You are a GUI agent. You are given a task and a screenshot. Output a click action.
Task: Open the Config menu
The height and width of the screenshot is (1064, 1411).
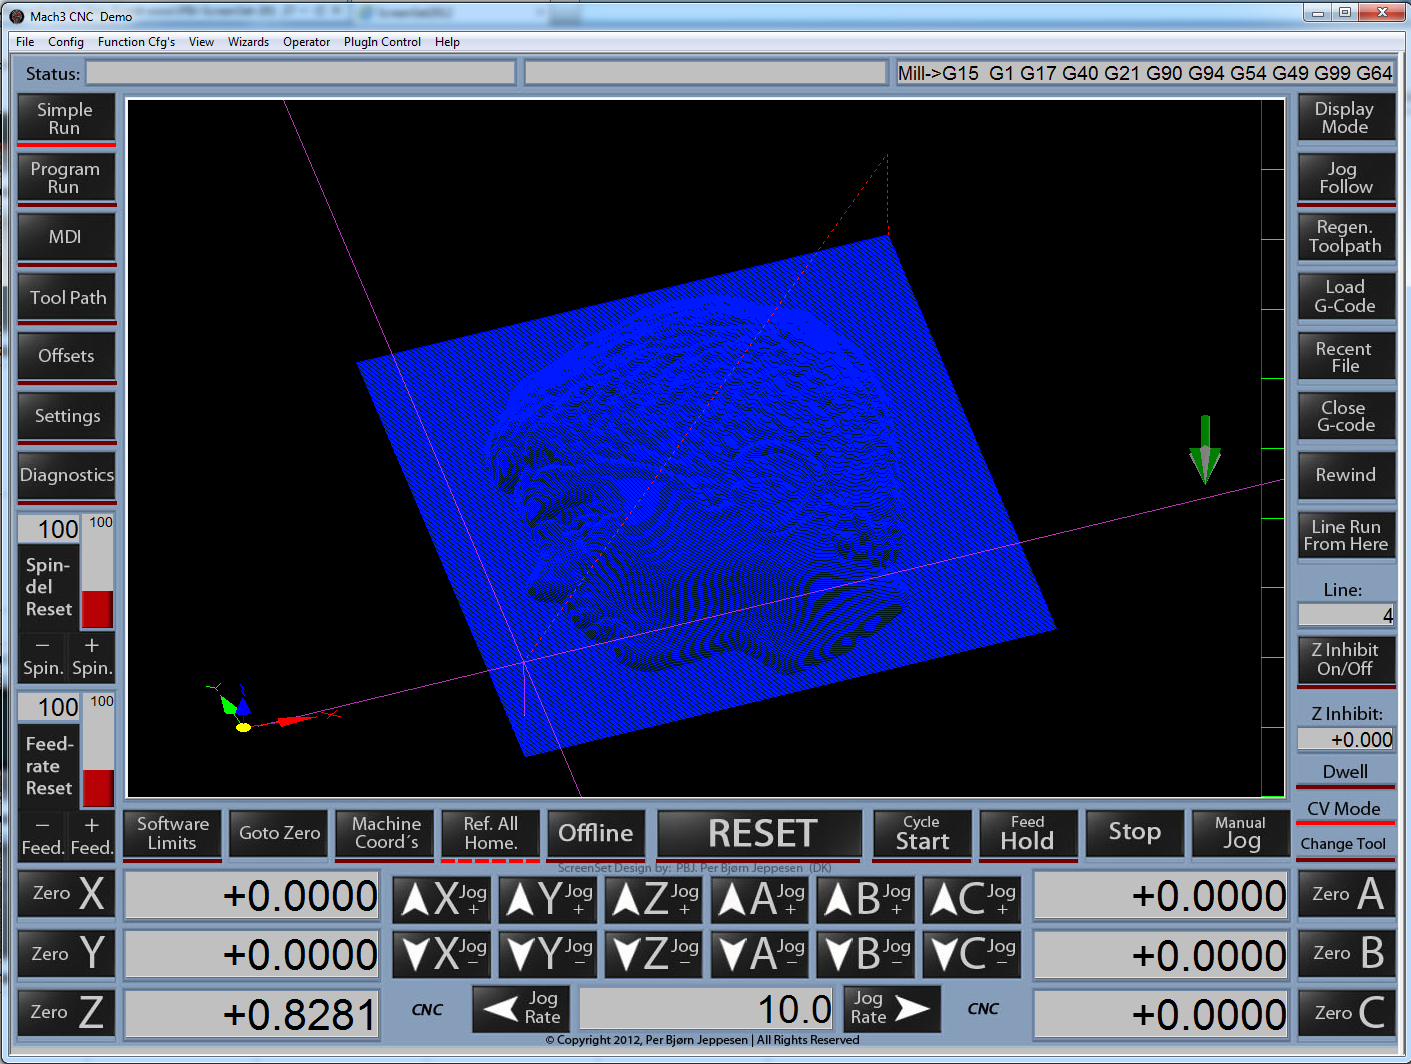point(66,42)
